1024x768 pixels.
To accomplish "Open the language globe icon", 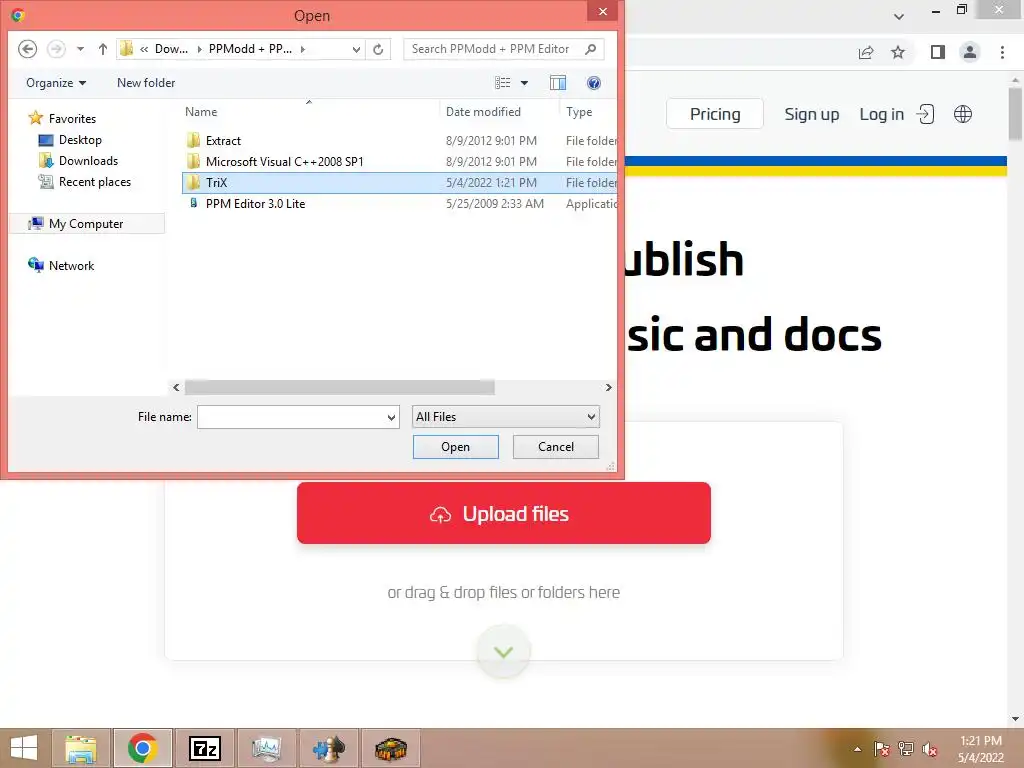I will (963, 114).
